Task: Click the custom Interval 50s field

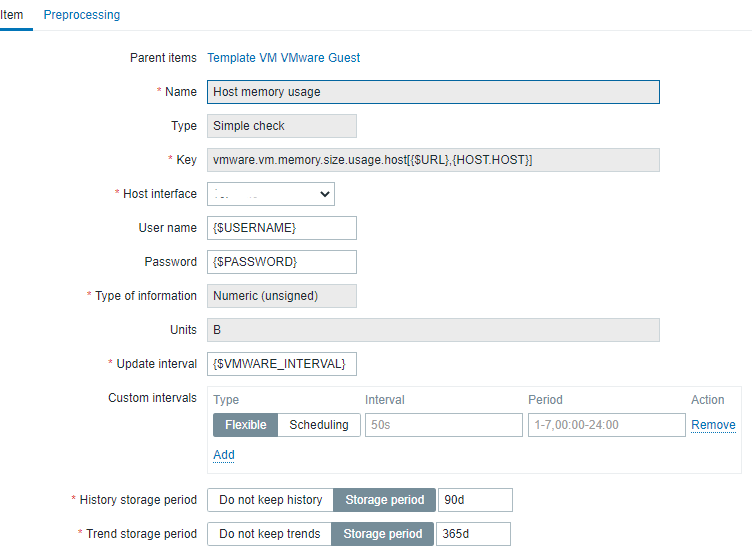Action: tap(443, 425)
